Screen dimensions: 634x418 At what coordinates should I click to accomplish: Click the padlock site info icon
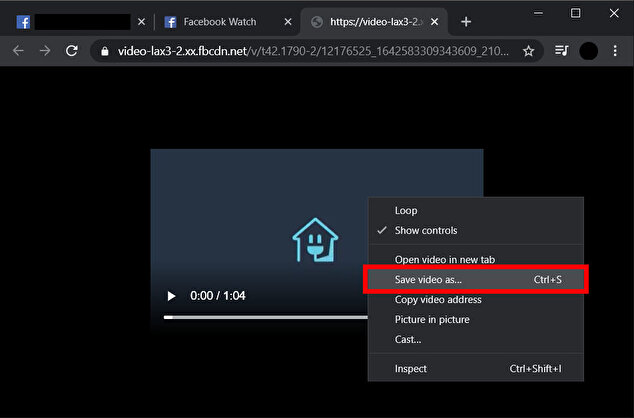pyautogui.click(x=103, y=51)
